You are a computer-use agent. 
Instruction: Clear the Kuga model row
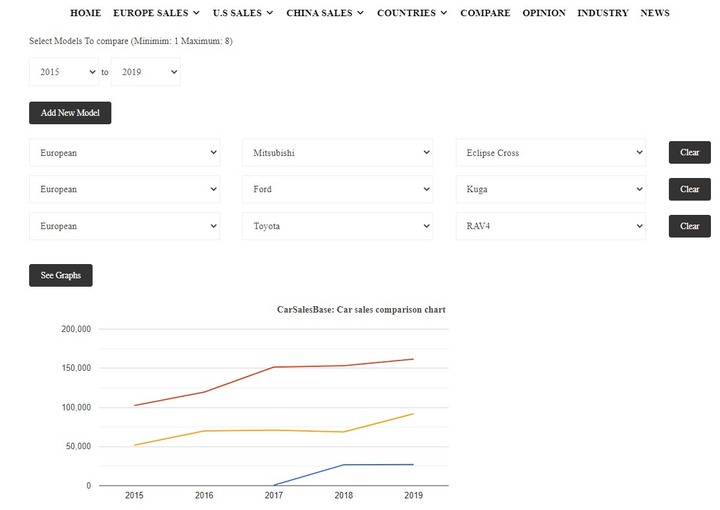click(689, 189)
